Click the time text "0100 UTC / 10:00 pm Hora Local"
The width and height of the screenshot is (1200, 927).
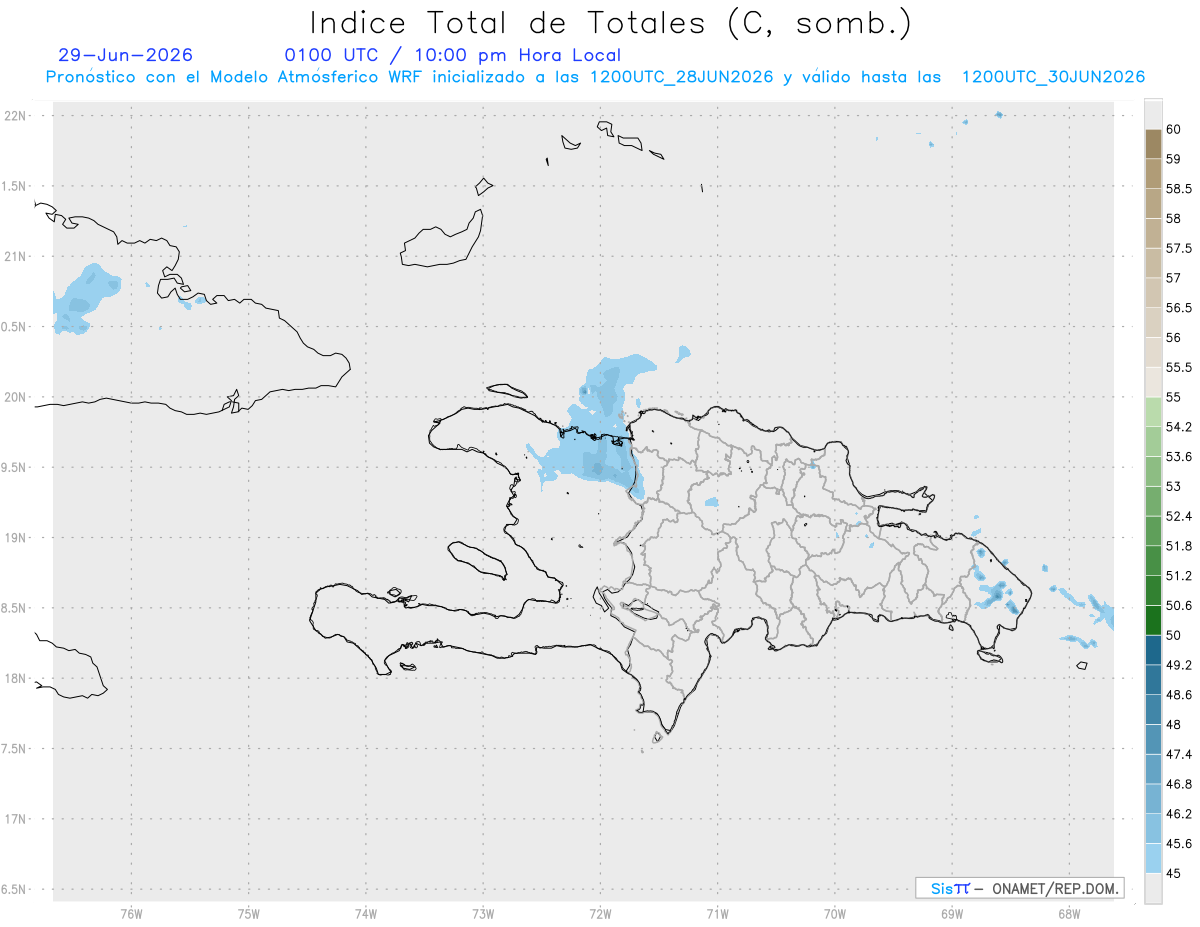[453, 56]
